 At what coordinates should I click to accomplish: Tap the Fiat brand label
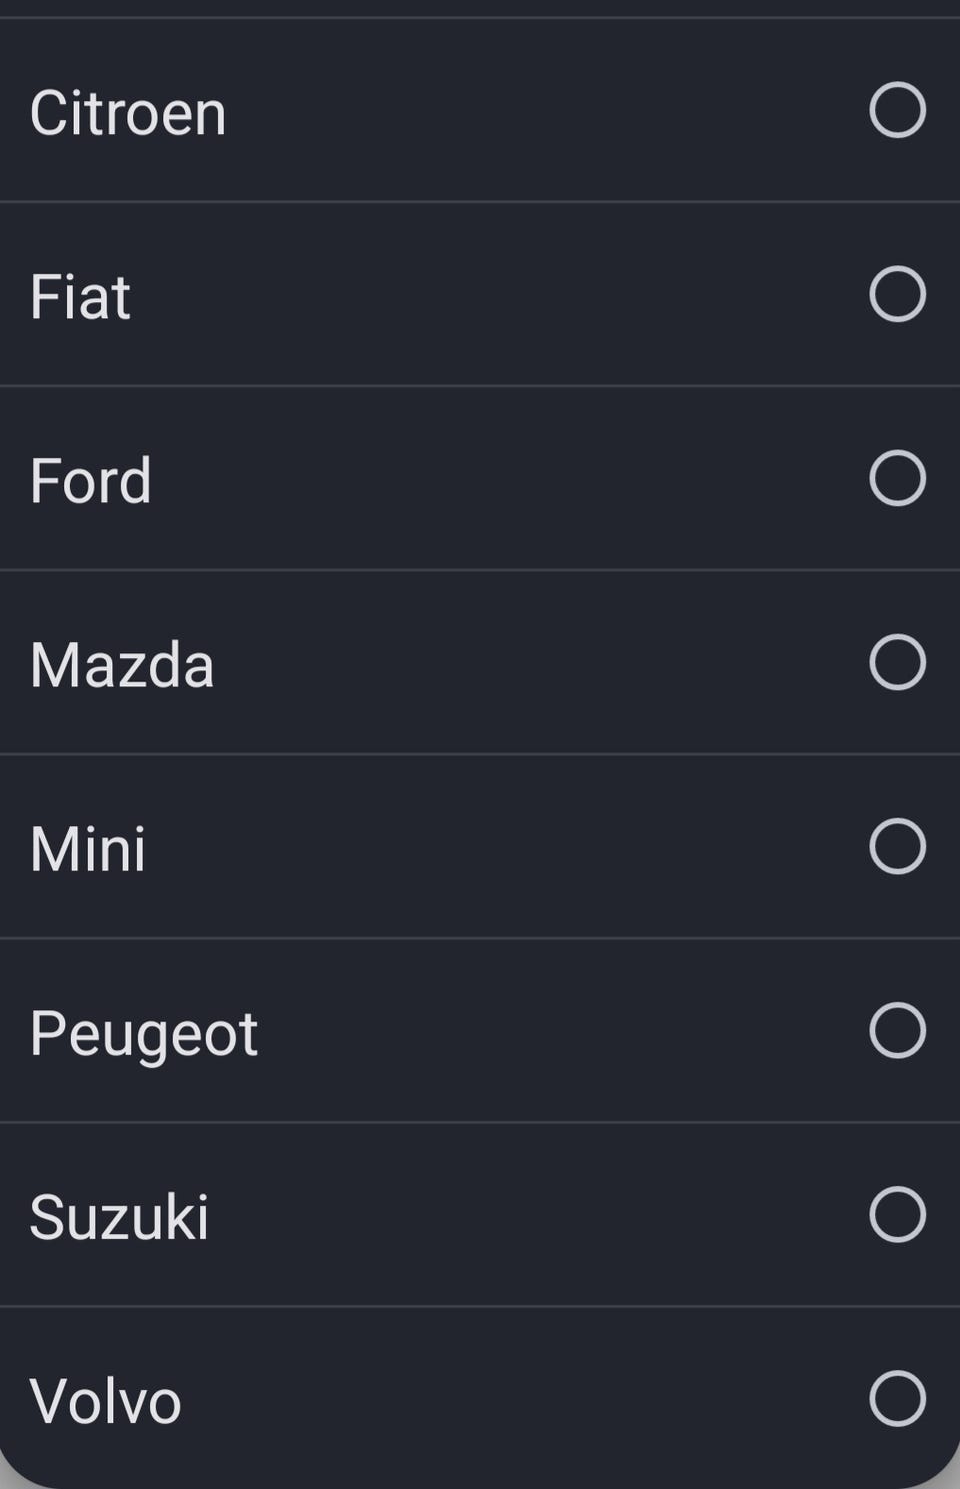80,296
